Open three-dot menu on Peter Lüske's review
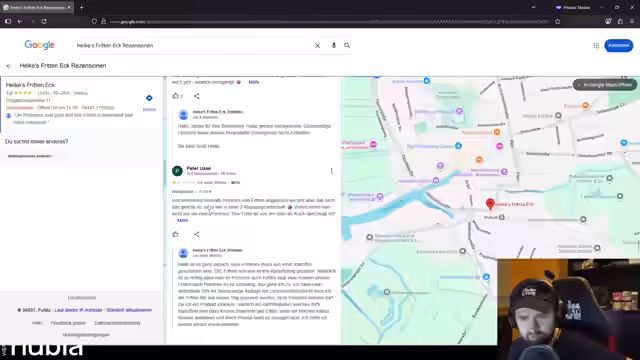 pyautogui.click(x=331, y=171)
